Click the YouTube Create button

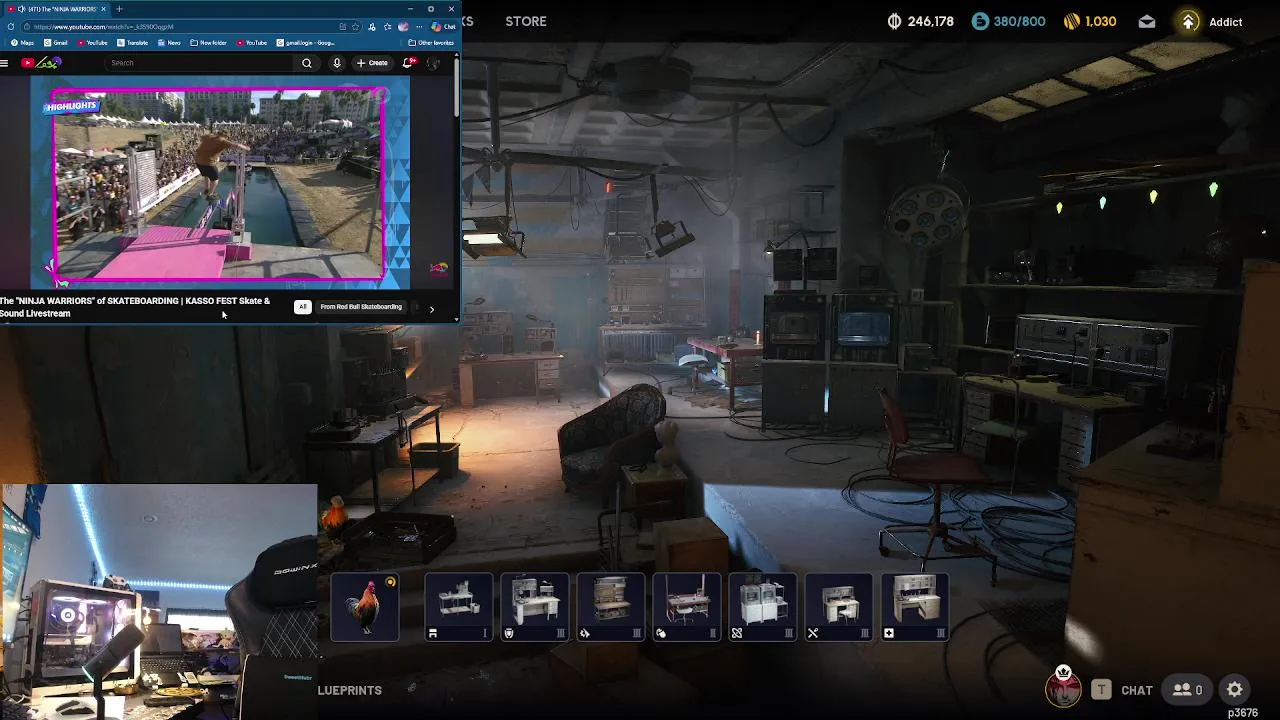click(x=372, y=63)
